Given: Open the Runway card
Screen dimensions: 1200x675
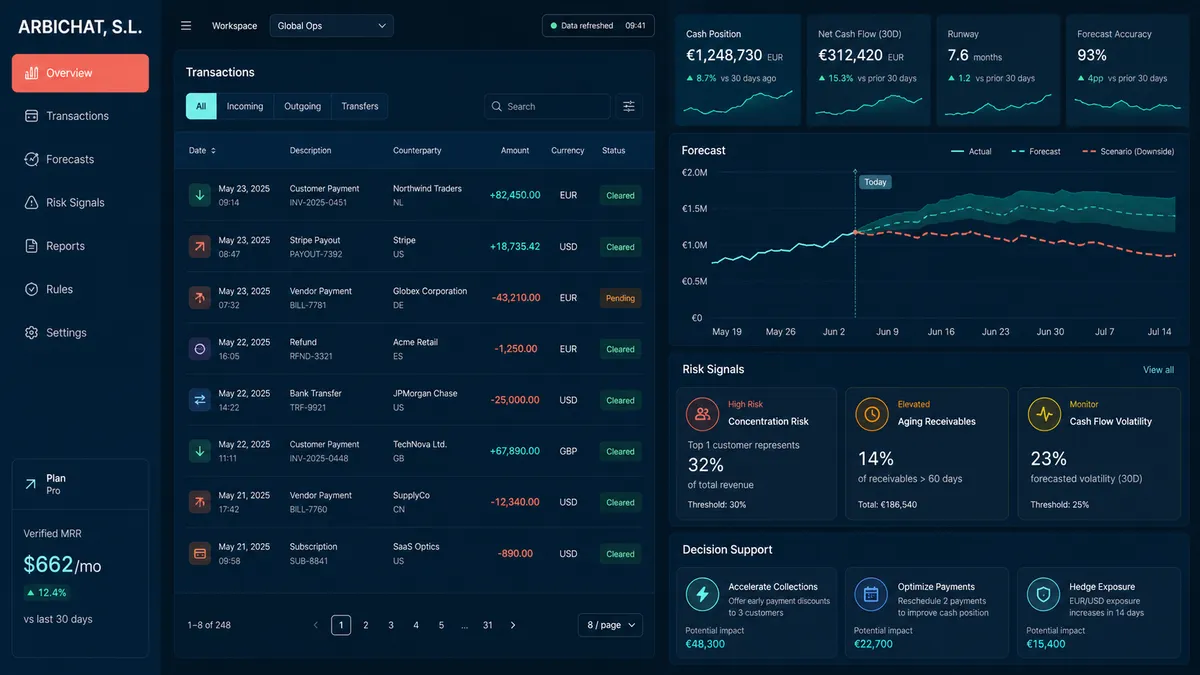Looking at the screenshot, I should (x=999, y=70).
